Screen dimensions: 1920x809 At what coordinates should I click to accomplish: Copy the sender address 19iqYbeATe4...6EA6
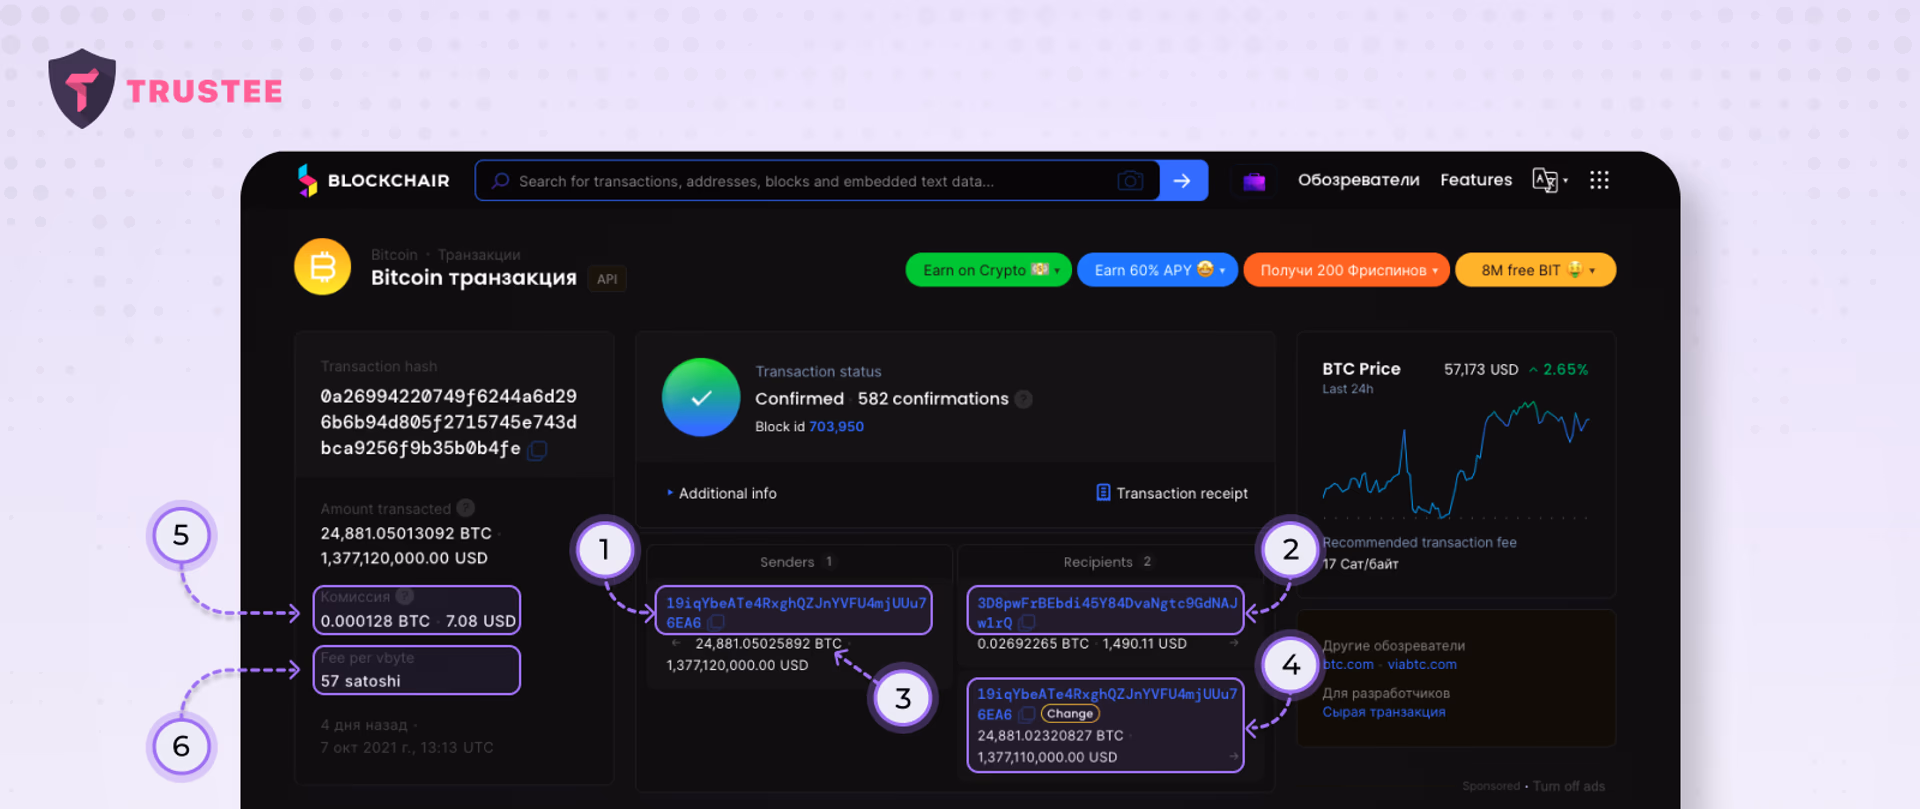click(x=716, y=623)
